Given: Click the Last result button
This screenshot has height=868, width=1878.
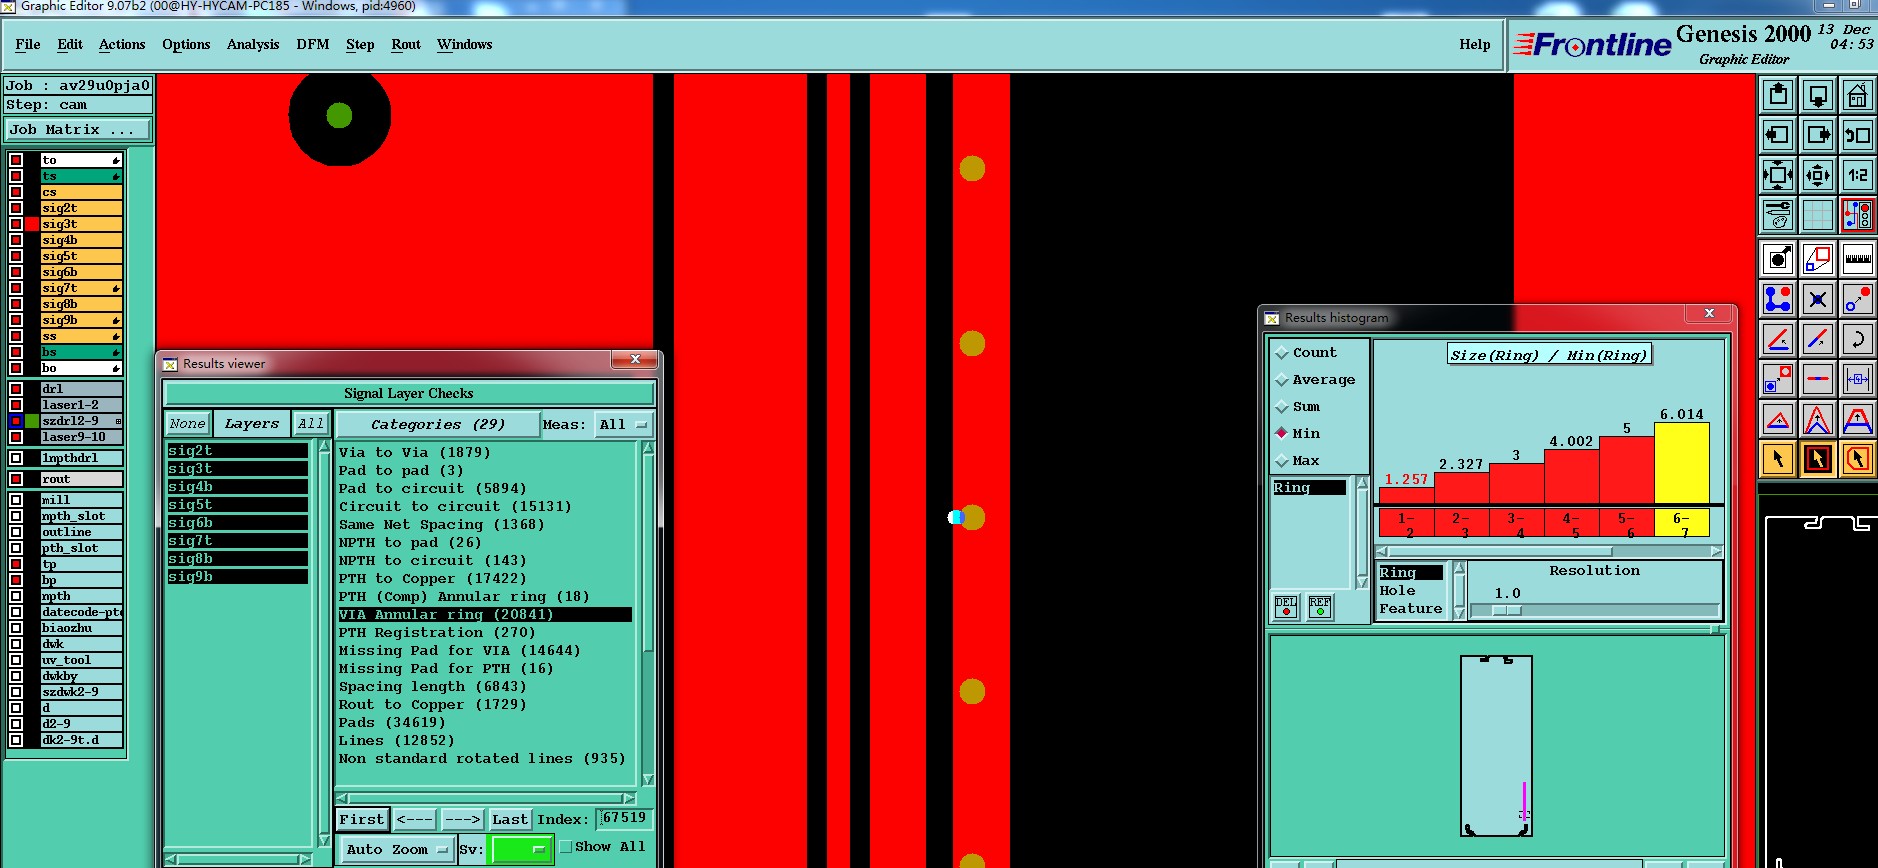Looking at the screenshot, I should (x=510, y=820).
